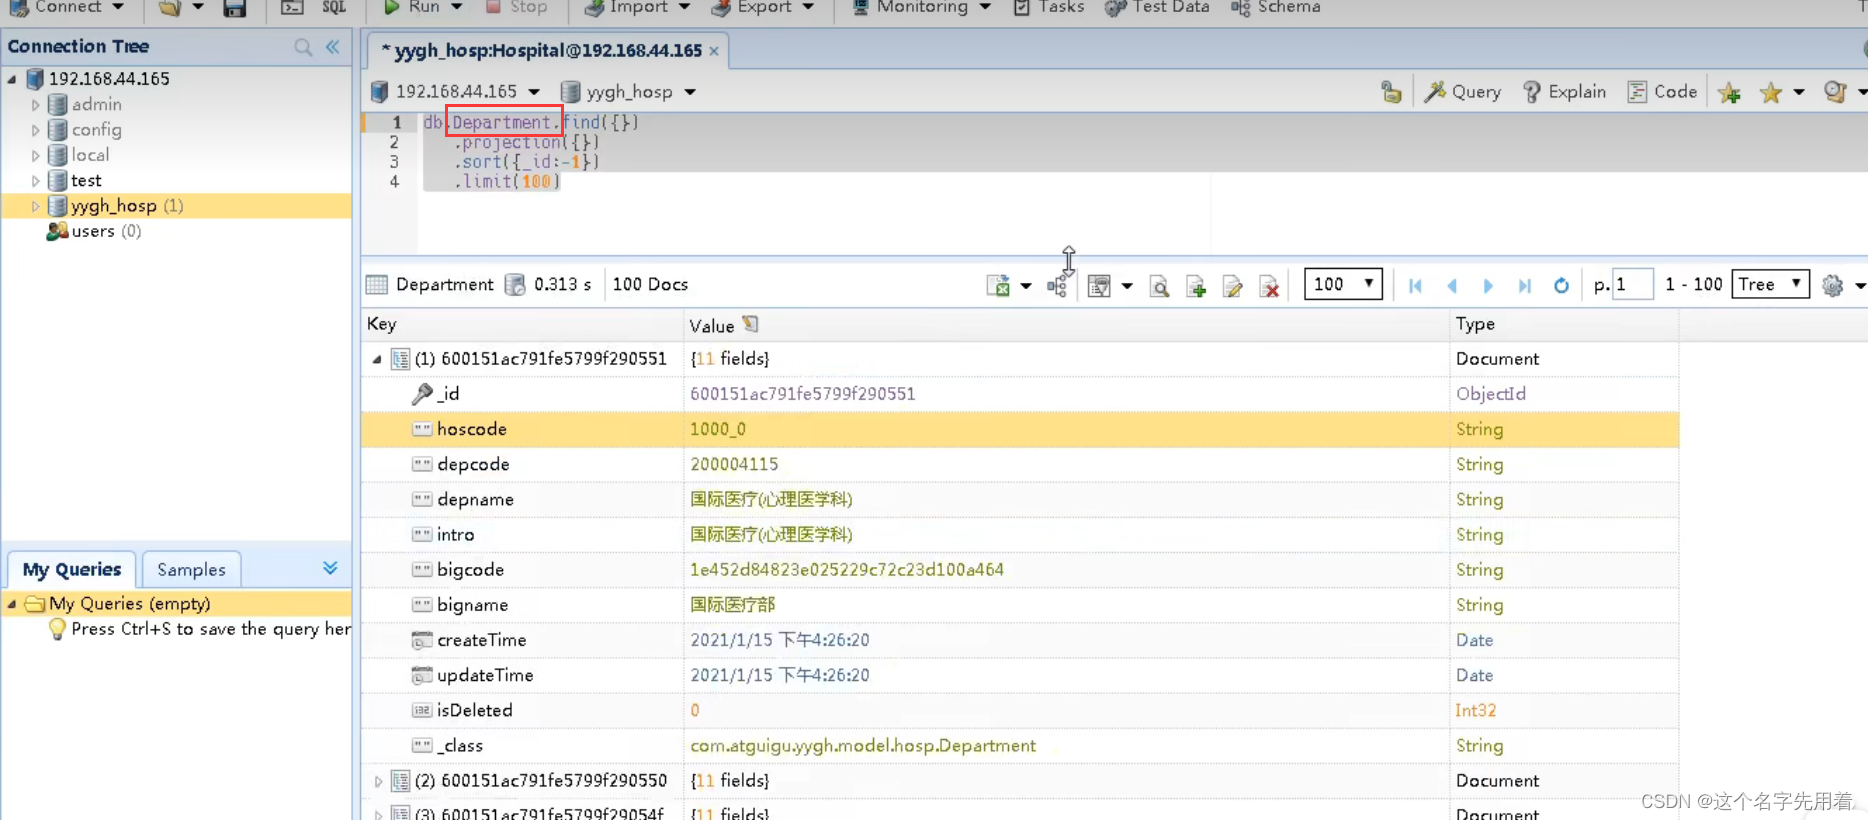Close the yygh_hosp:Hospital tab

[714, 51]
